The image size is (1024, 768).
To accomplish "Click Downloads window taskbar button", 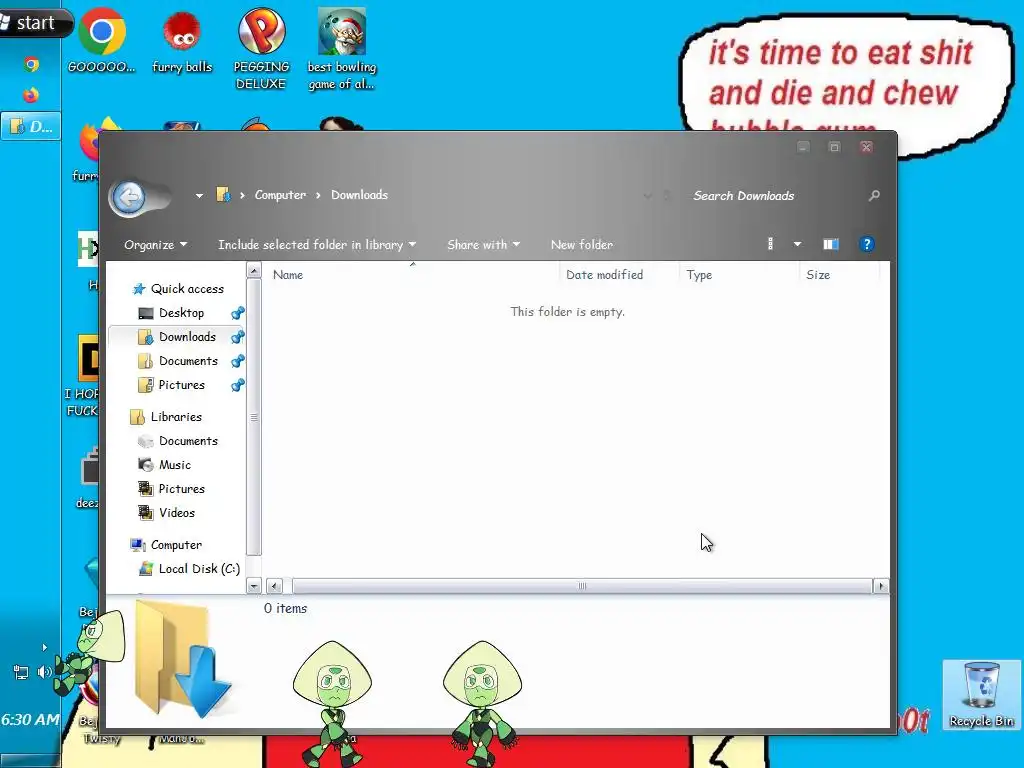I will pyautogui.click(x=31, y=126).
